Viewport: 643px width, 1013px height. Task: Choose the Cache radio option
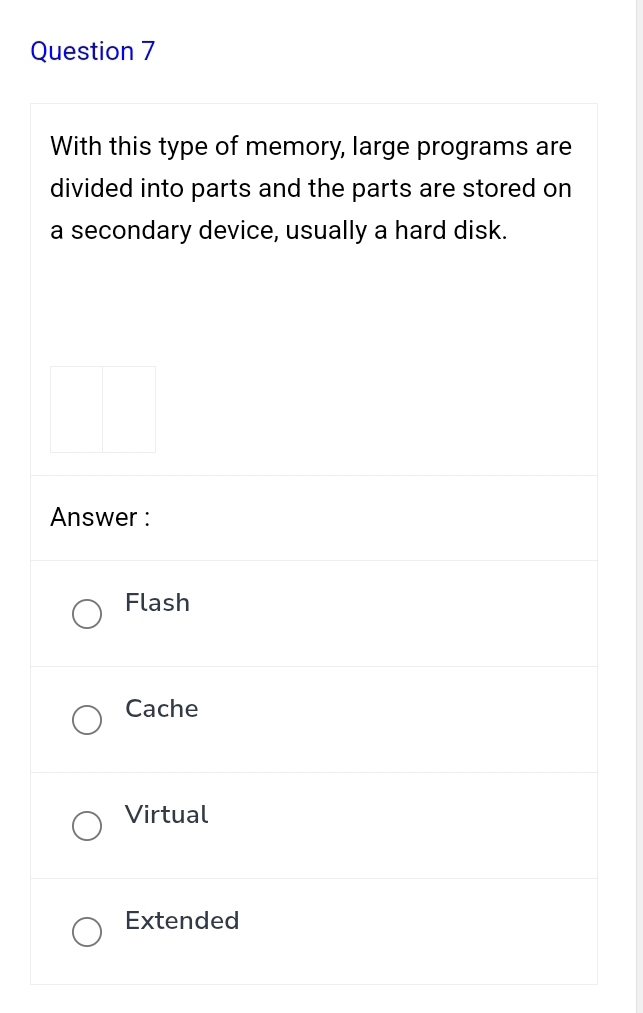point(86,720)
